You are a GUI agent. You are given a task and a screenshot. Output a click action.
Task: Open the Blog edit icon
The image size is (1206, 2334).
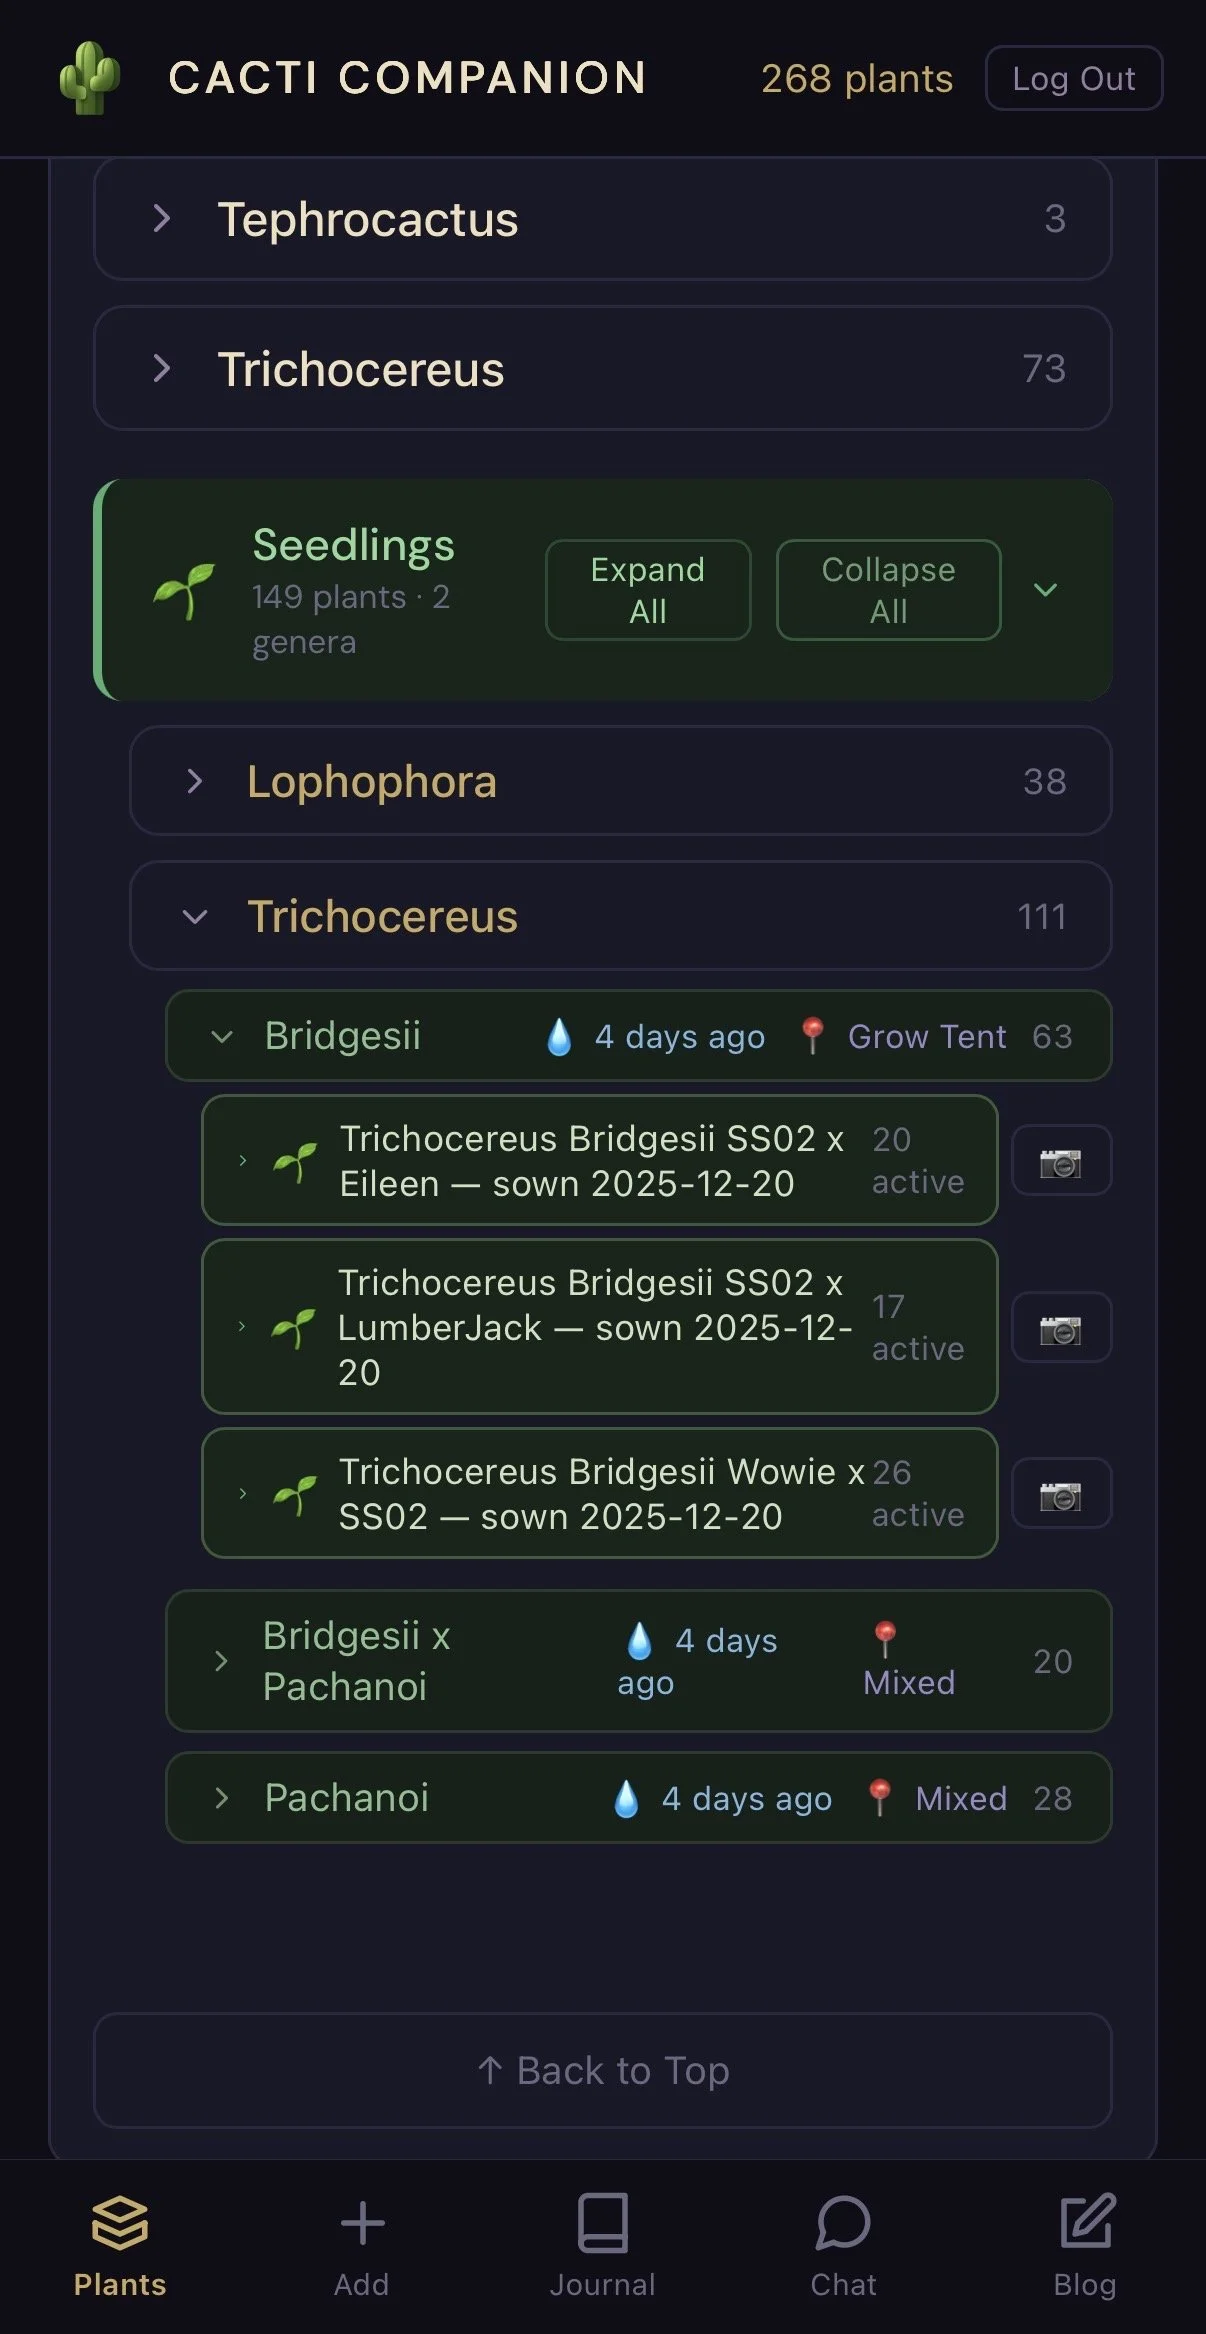[1086, 2220]
